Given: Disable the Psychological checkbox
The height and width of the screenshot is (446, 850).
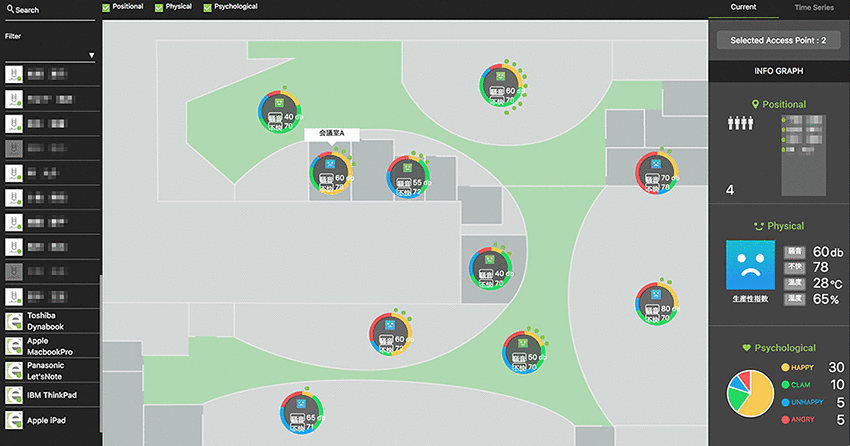Looking at the screenshot, I should (207, 7).
